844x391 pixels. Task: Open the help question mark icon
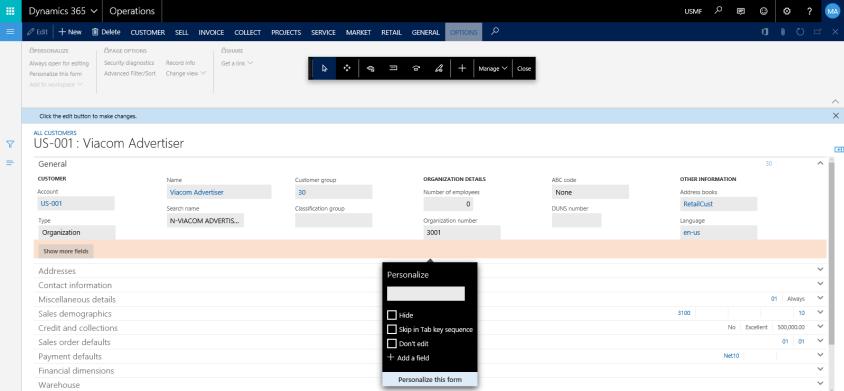(x=810, y=11)
